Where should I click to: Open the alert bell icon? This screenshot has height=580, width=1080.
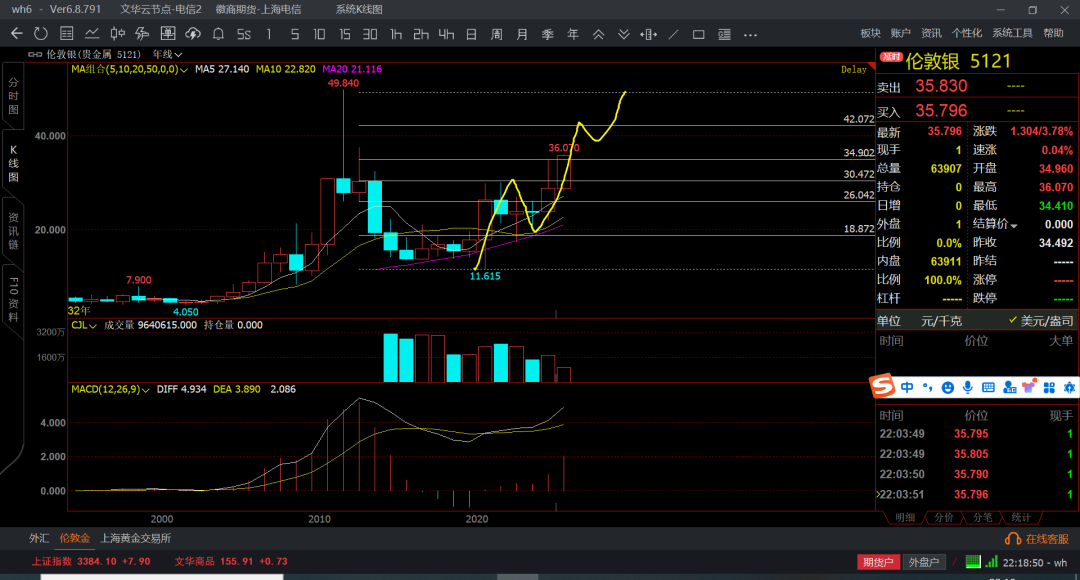coord(218,34)
